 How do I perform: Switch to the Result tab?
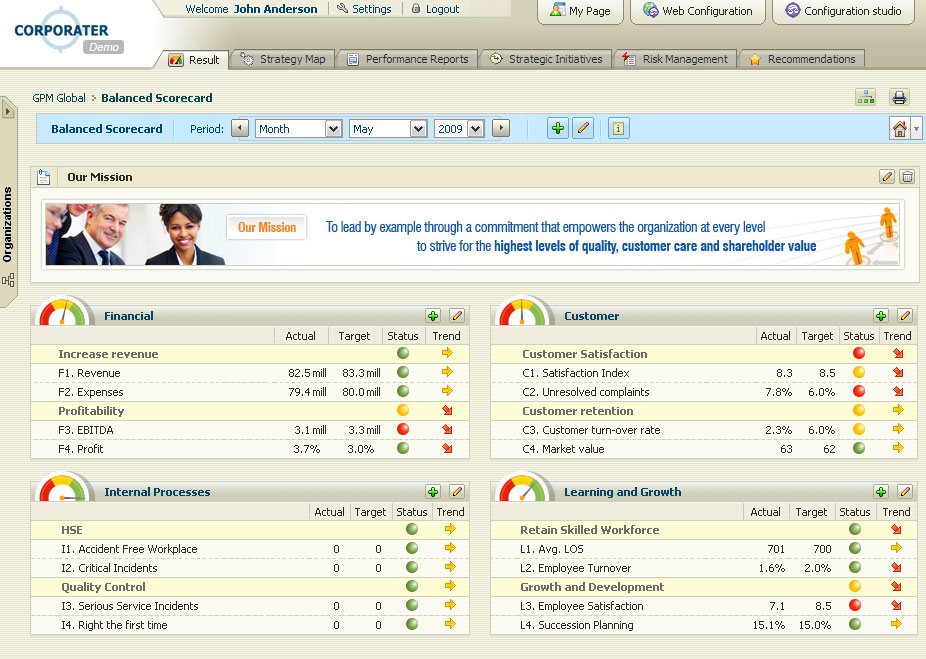pos(194,60)
